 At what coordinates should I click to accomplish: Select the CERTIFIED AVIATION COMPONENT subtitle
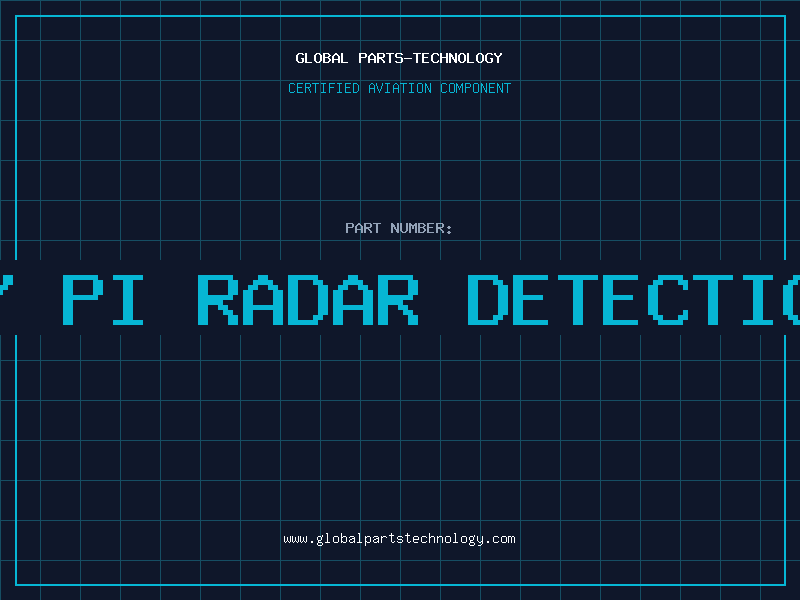(399, 88)
